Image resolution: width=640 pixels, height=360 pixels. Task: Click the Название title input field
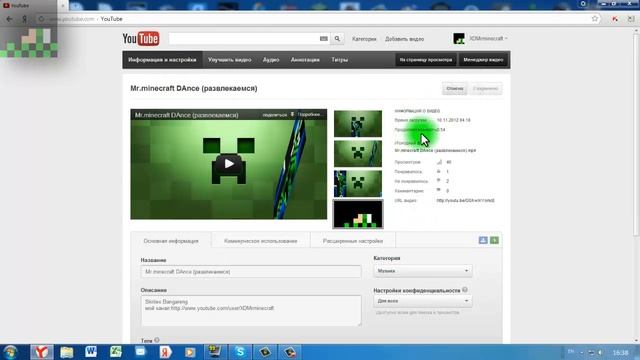[x=251, y=271]
